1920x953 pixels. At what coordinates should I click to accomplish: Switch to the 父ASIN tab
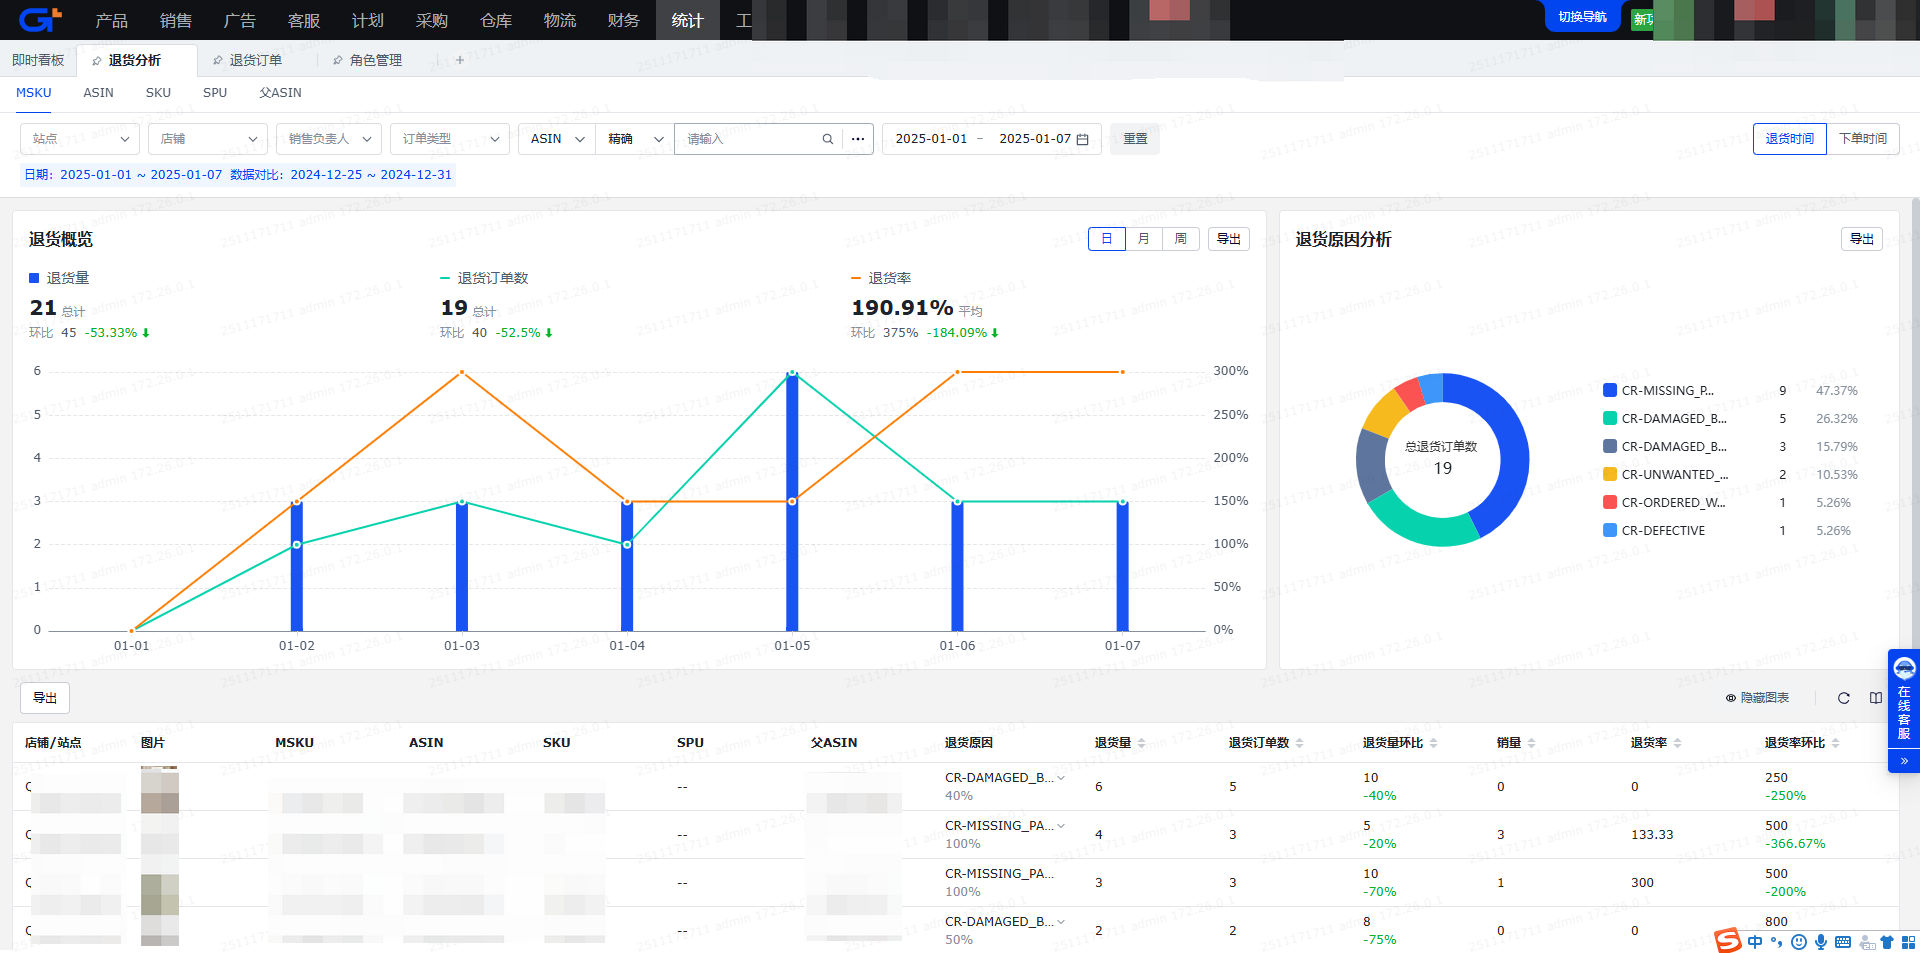(280, 92)
